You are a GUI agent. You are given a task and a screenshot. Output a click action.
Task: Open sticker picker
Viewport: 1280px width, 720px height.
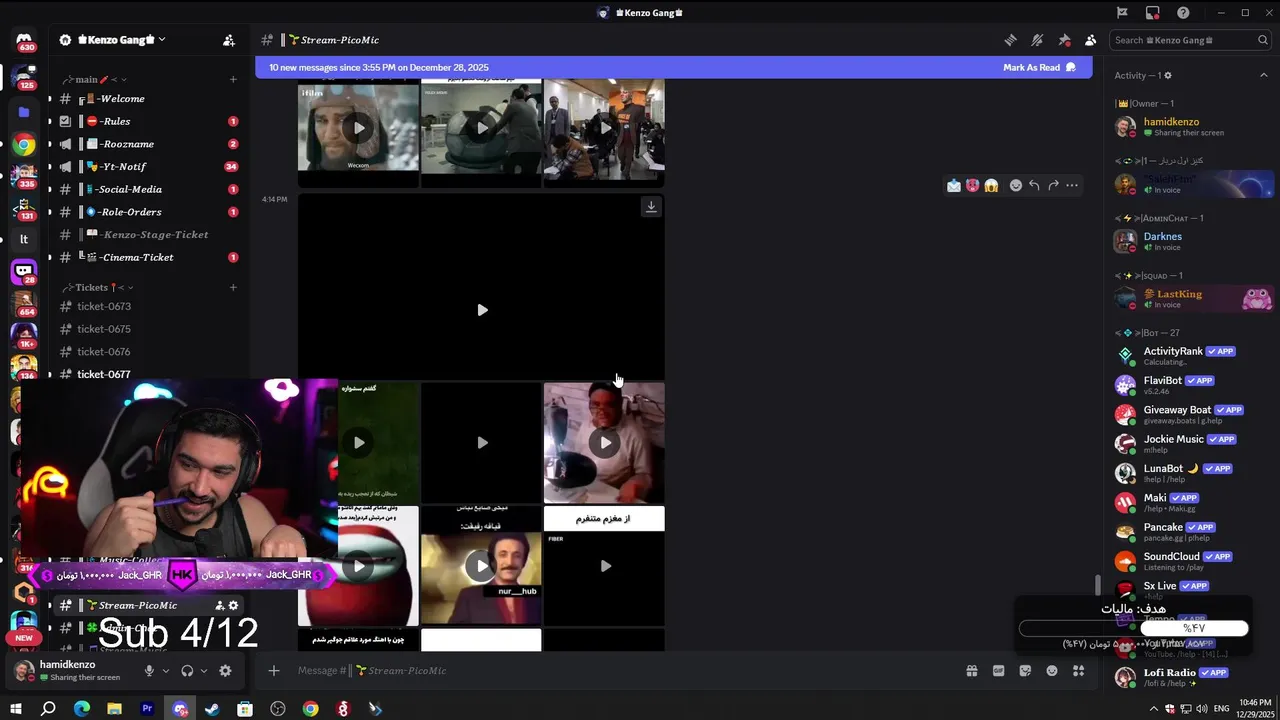click(1025, 671)
